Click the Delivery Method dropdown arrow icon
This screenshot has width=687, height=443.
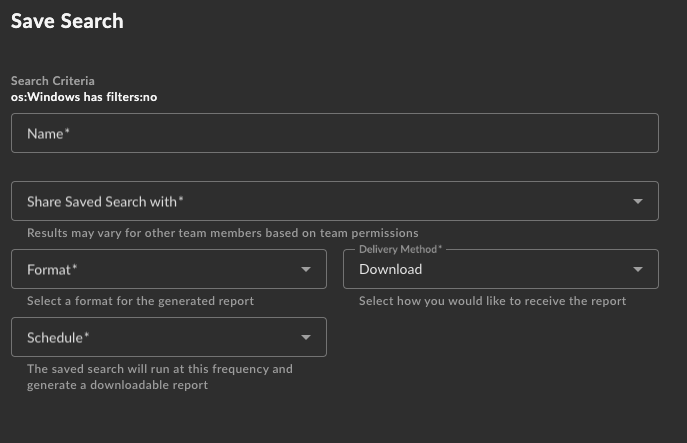638,269
